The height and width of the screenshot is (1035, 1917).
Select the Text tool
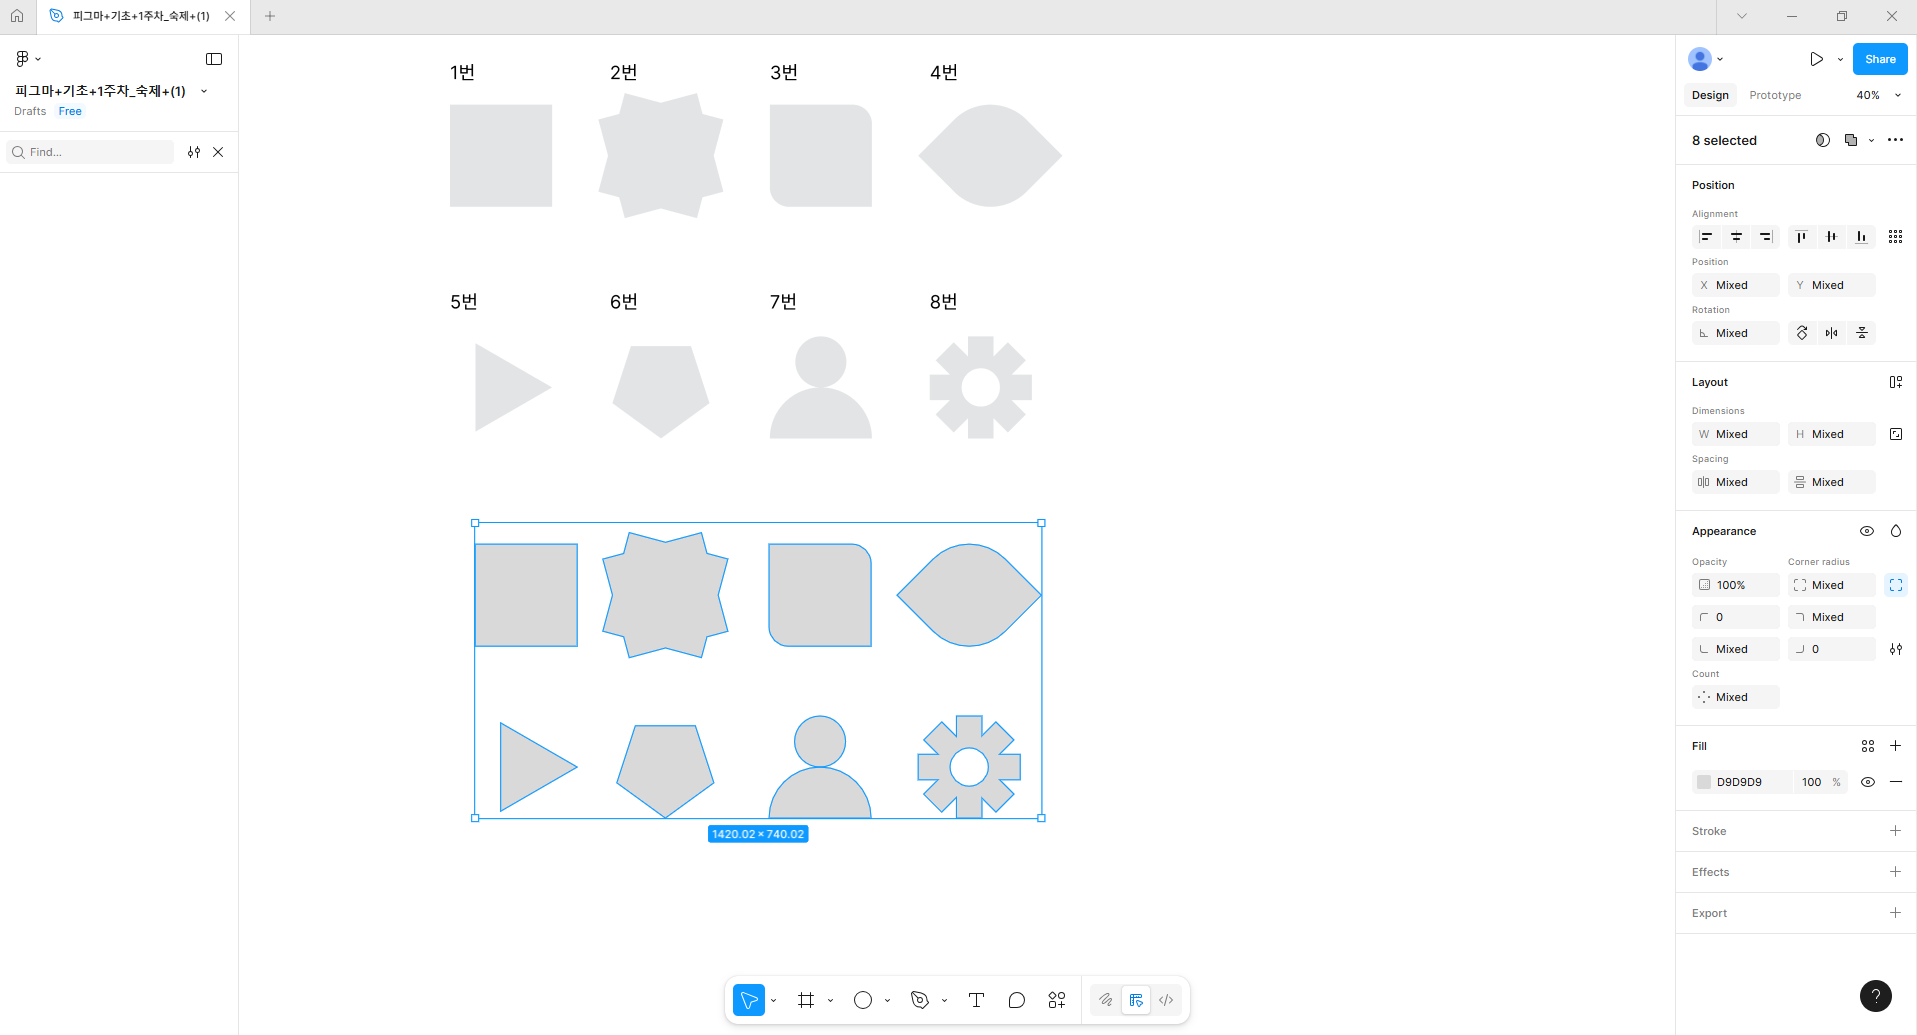pos(977,1000)
